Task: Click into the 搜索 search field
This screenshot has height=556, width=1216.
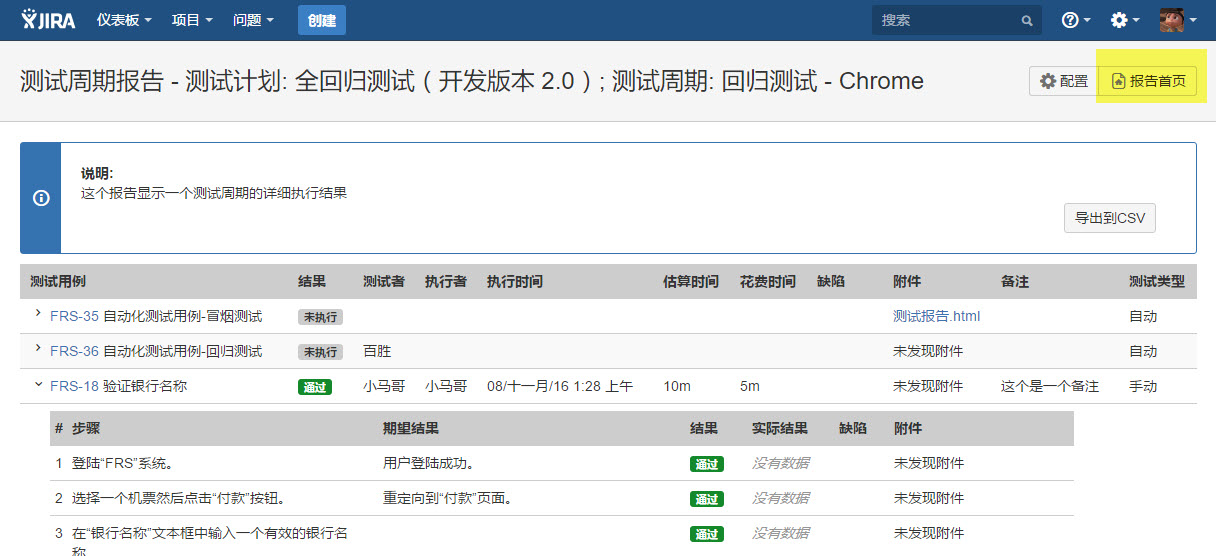Action: pyautogui.click(x=945, y=20)
